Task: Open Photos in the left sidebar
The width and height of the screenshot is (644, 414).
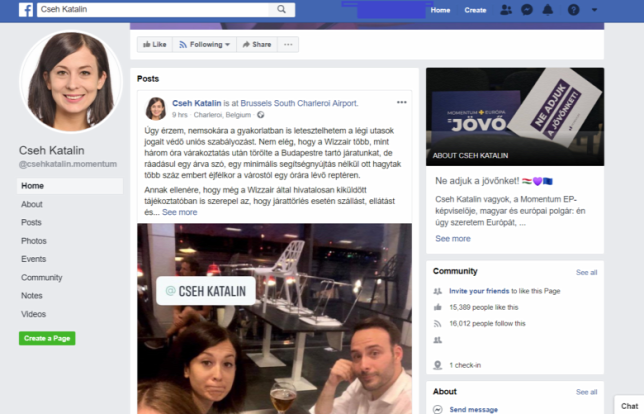Action: (34, 241)
